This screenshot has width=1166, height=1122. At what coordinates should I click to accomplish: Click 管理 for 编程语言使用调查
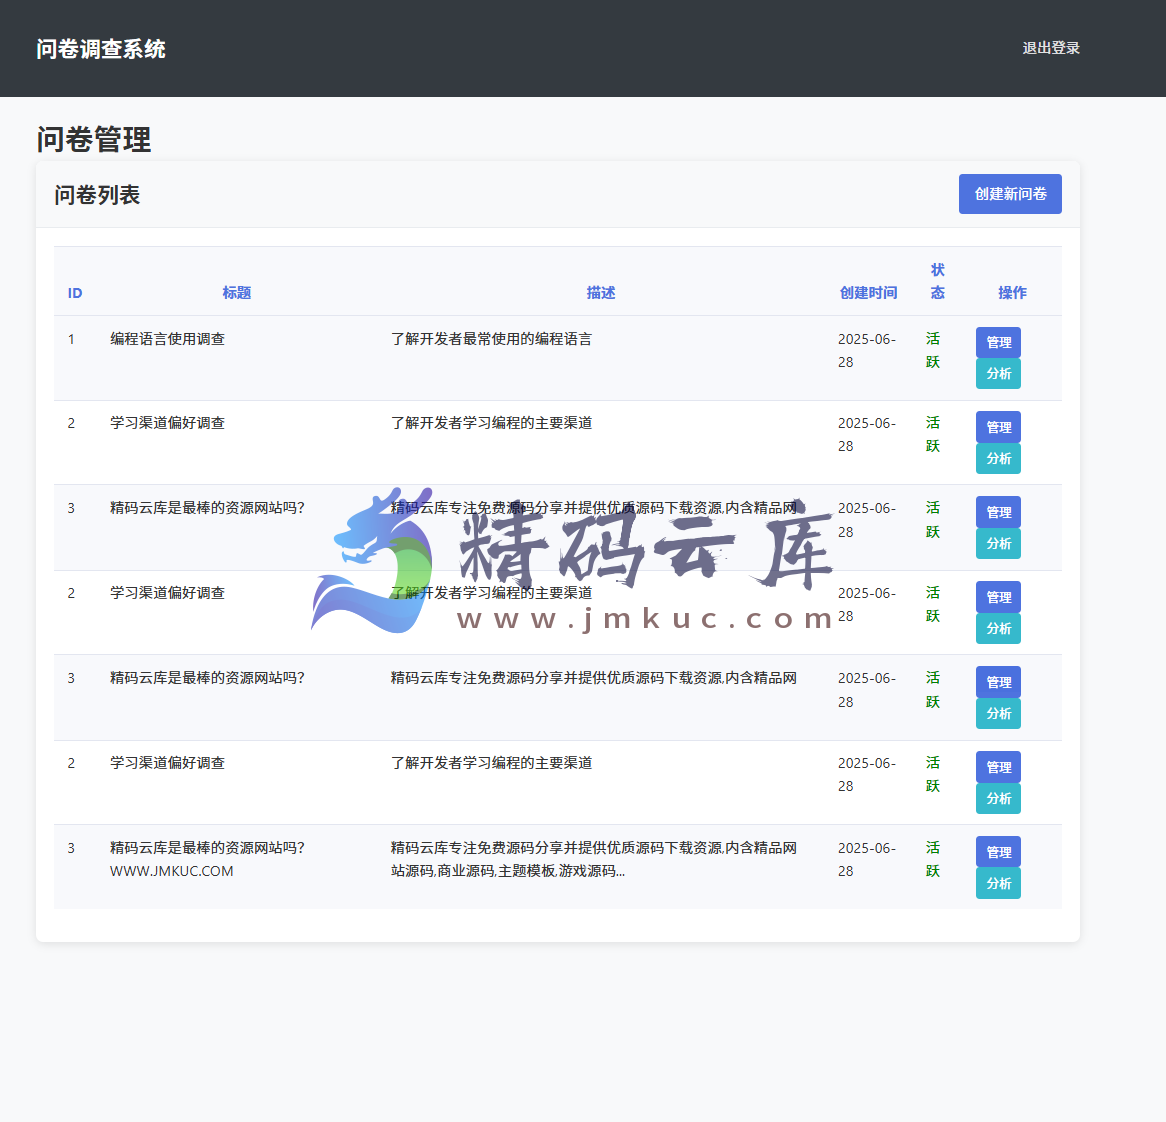tap(998, 343)
